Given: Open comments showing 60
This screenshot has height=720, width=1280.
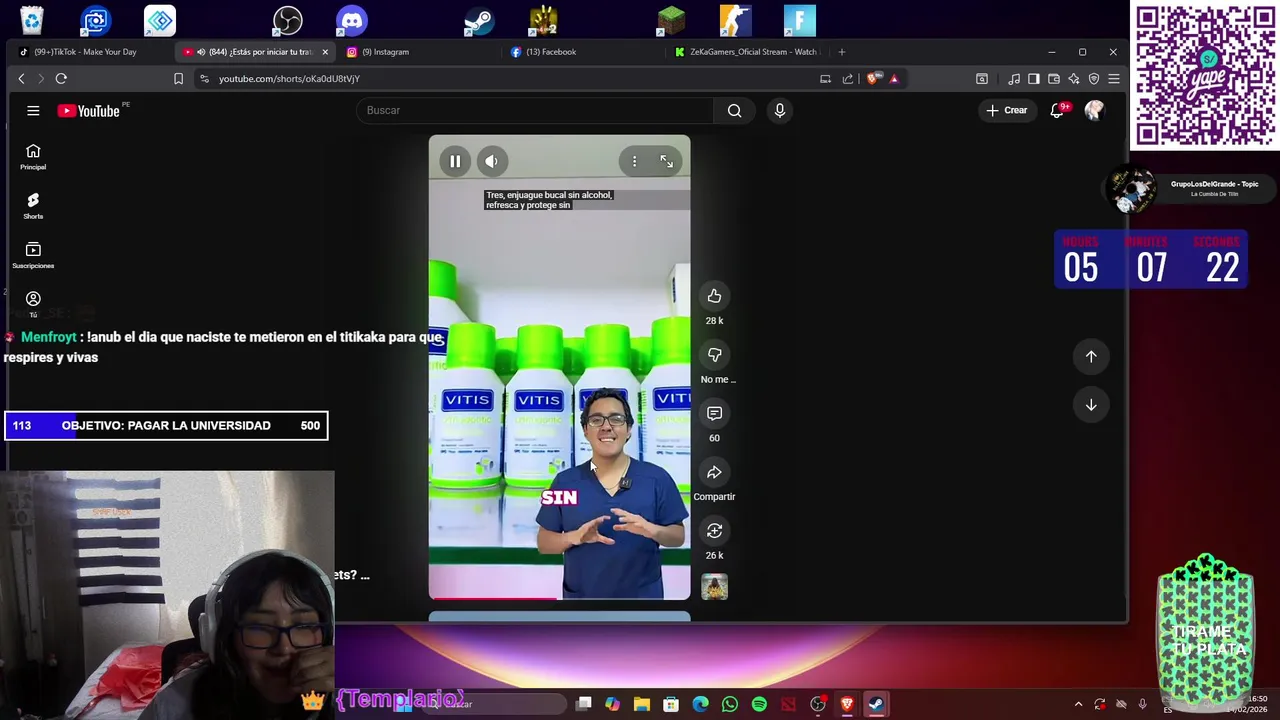Looking at the screenshot, I should [x=714, y=413].
